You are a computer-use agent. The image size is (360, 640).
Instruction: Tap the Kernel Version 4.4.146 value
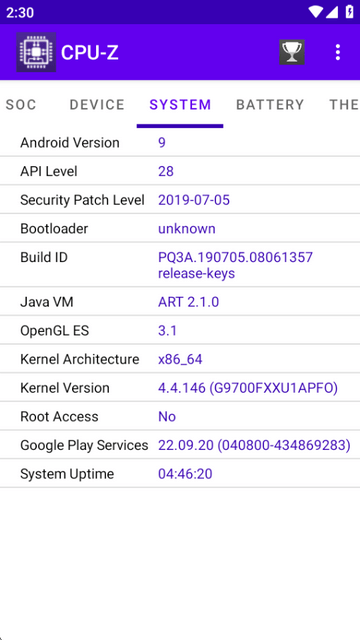(248, 388)
